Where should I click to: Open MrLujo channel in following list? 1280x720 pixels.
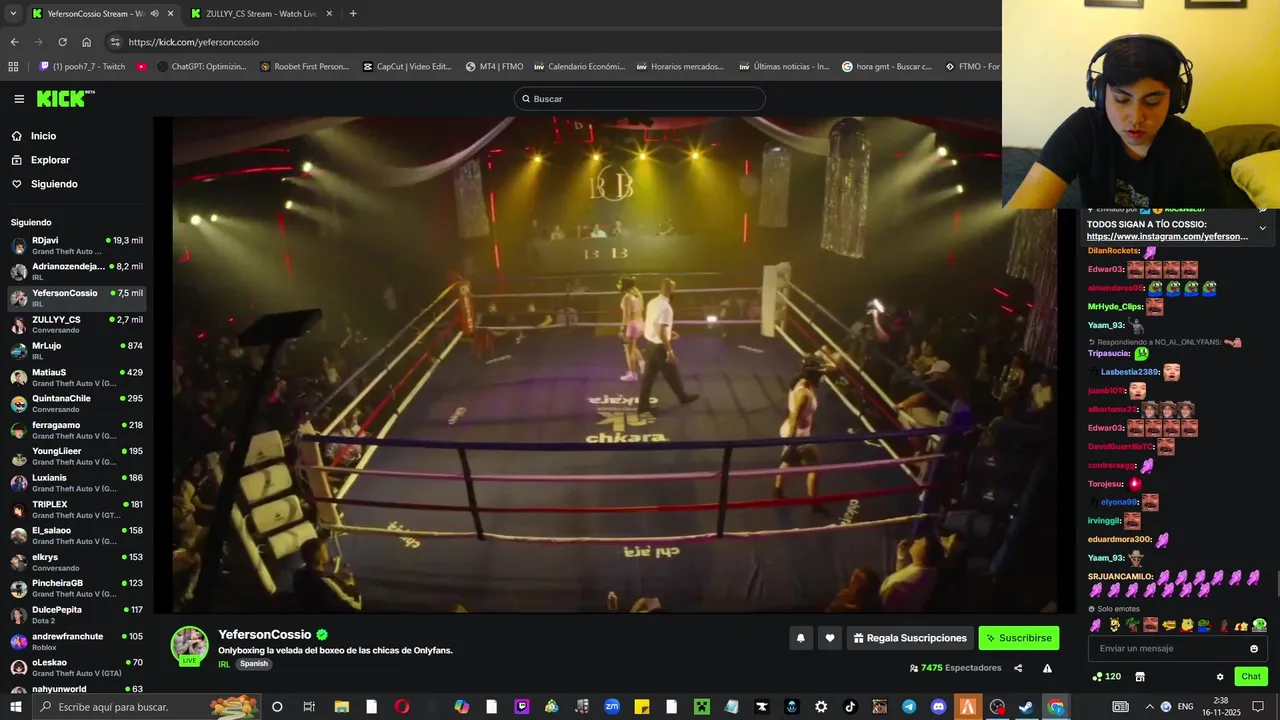click(x=76, y=351)
